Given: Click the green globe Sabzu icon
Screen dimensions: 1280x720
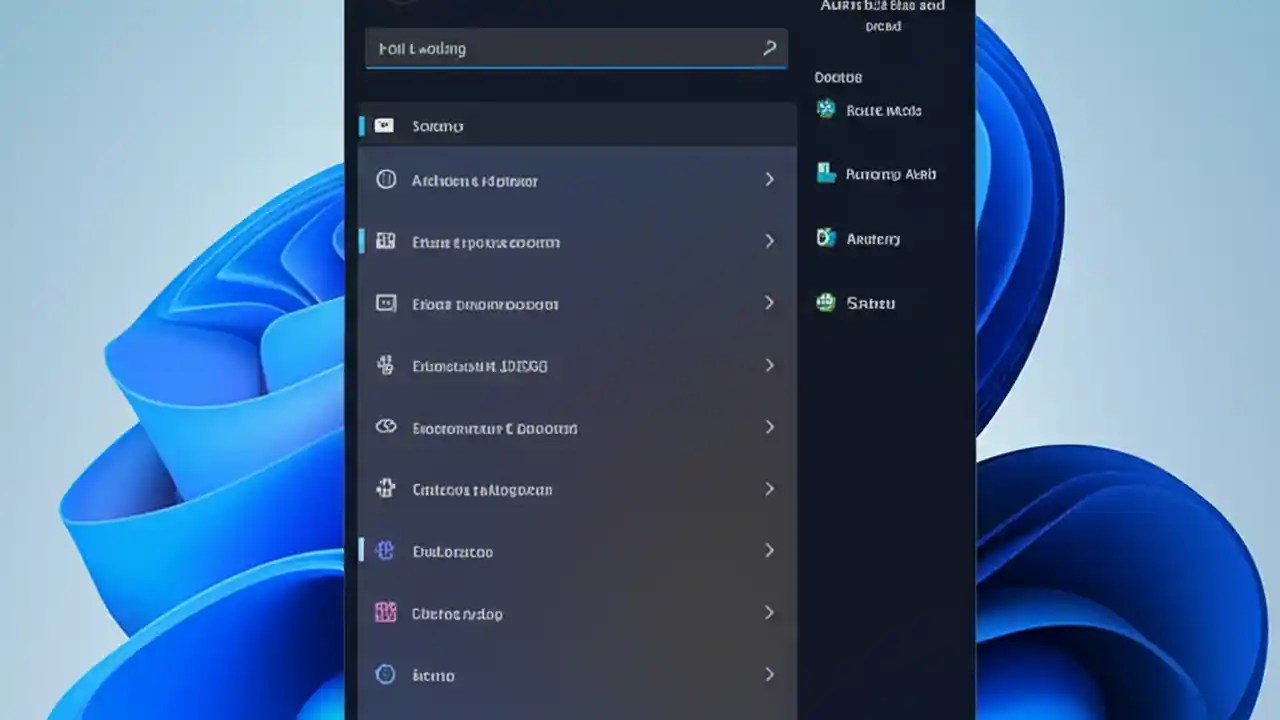Looking at the screenshot, I should [x=825, y=302].
